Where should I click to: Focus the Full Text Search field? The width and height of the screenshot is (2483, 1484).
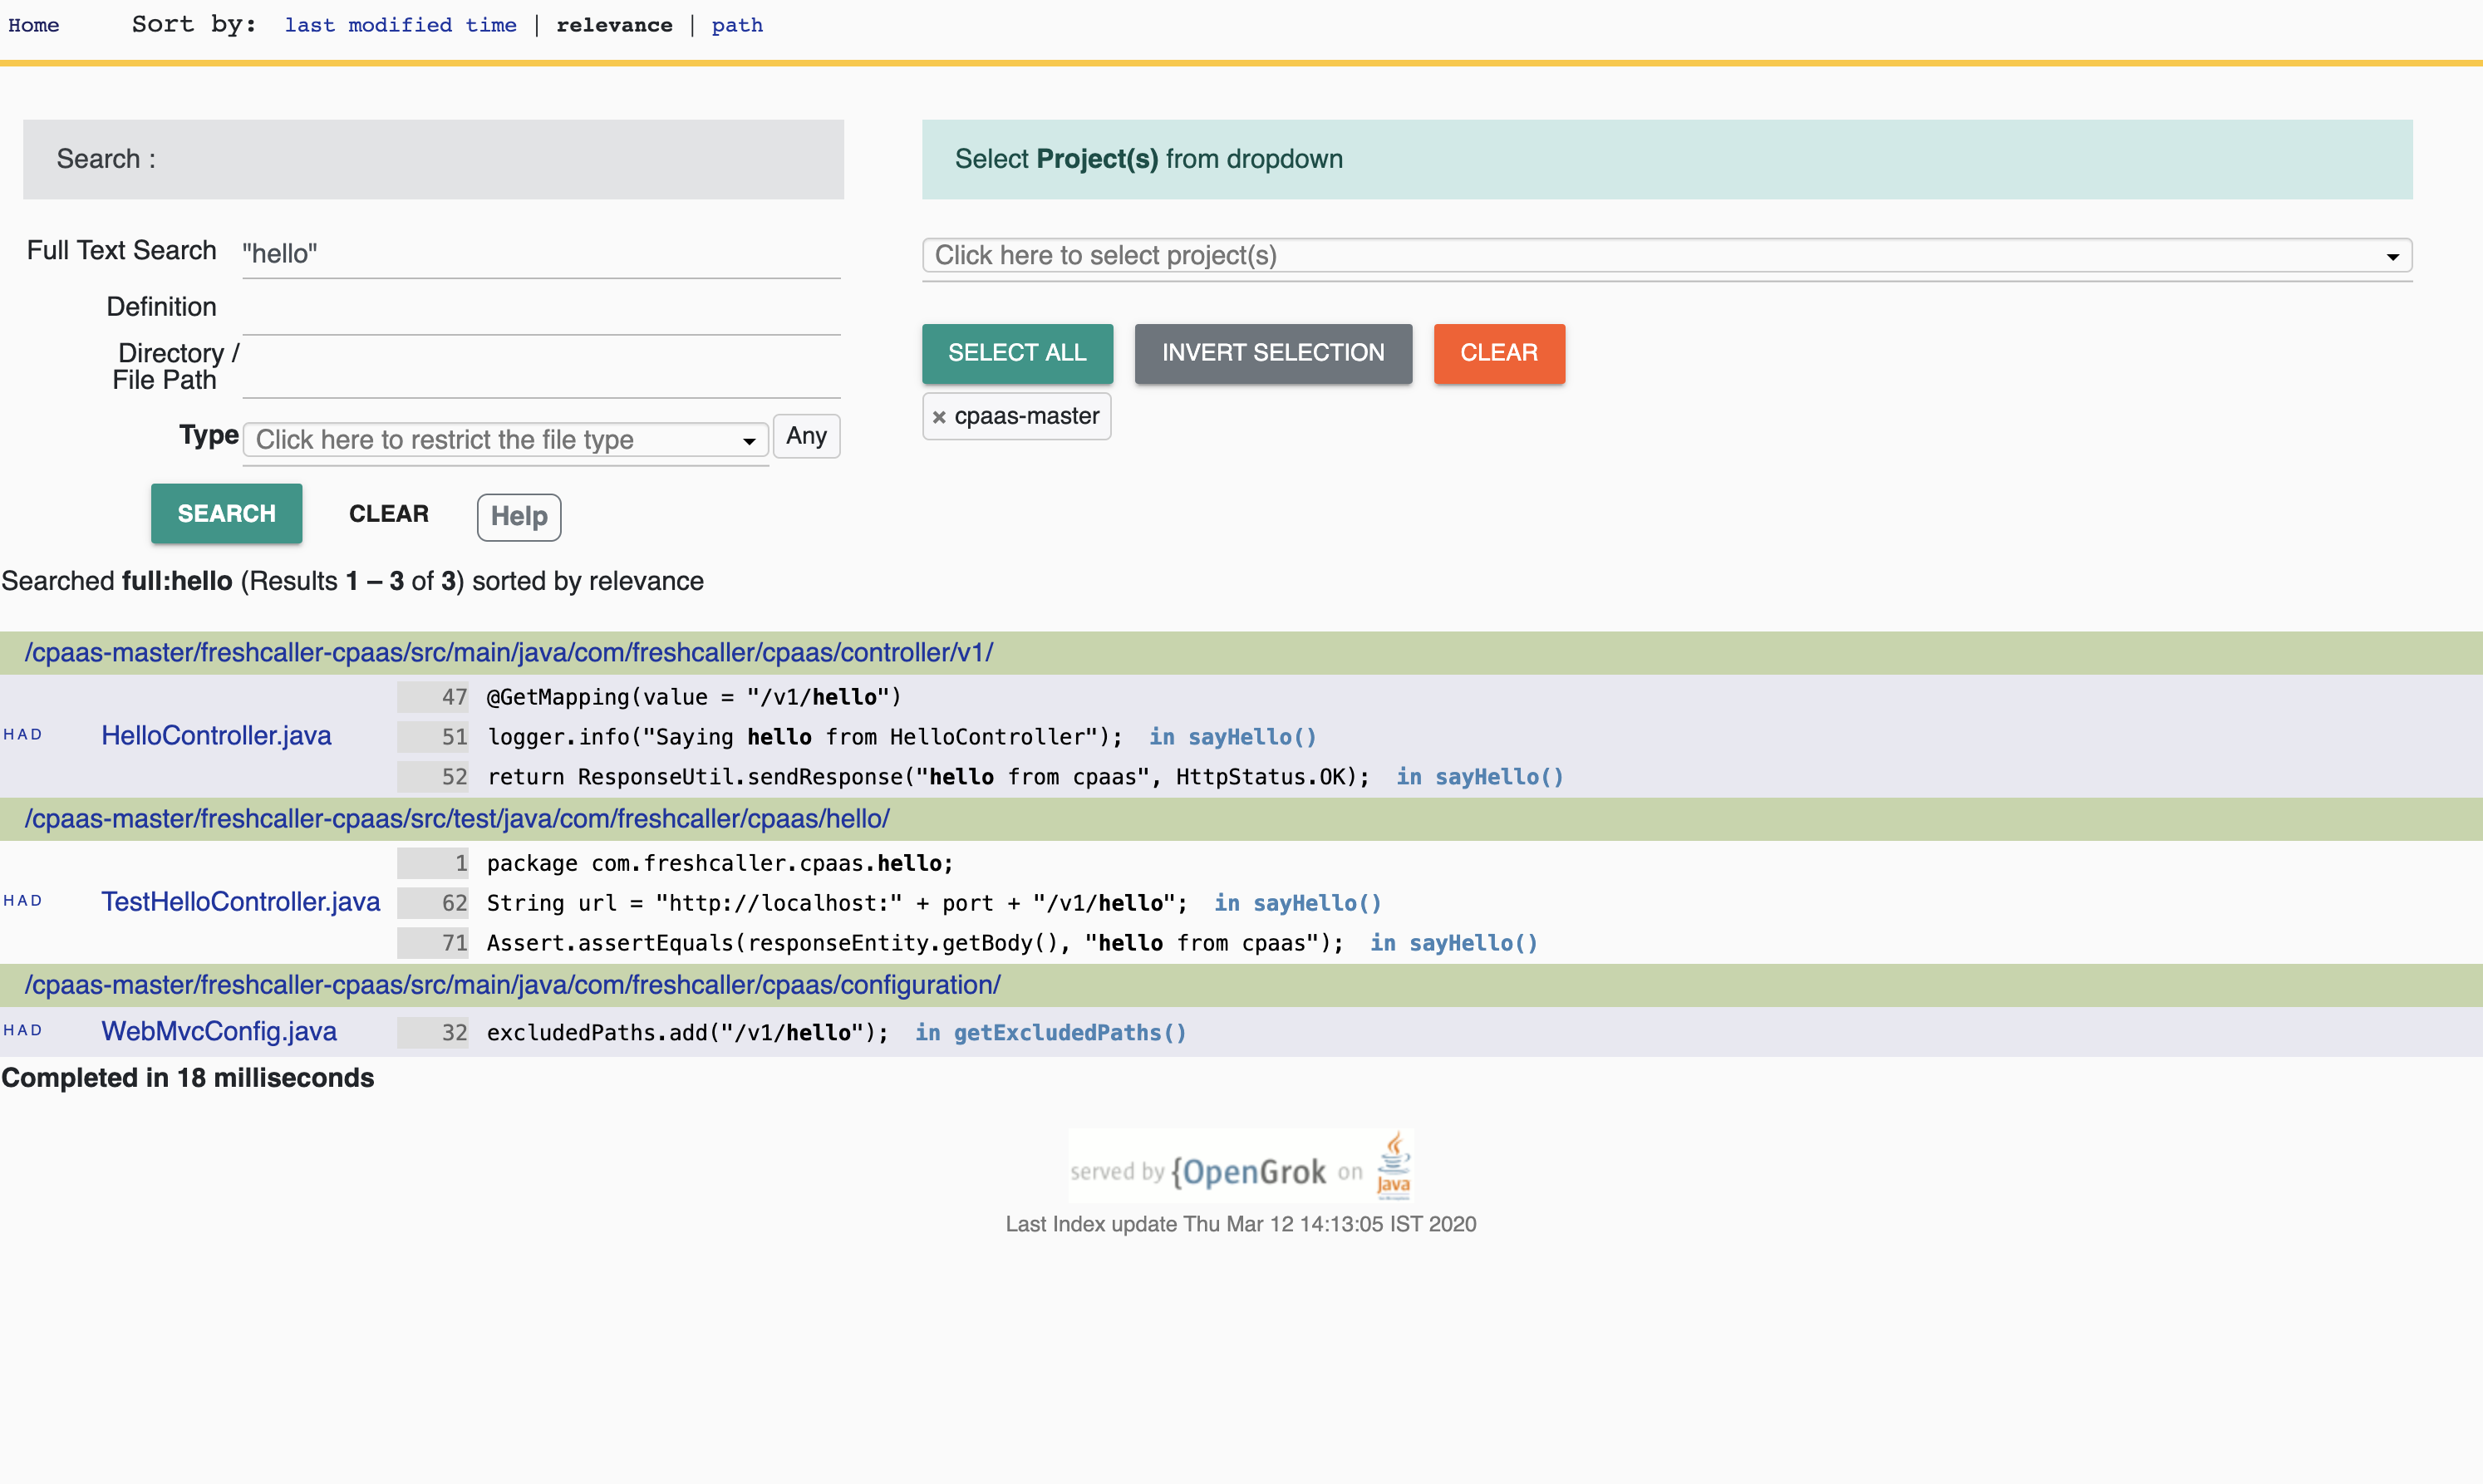540,254
